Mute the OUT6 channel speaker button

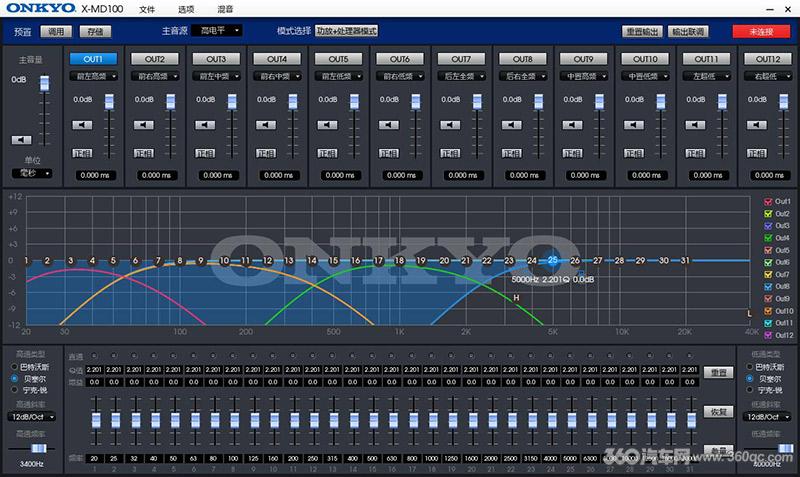(x=388, y=125)
